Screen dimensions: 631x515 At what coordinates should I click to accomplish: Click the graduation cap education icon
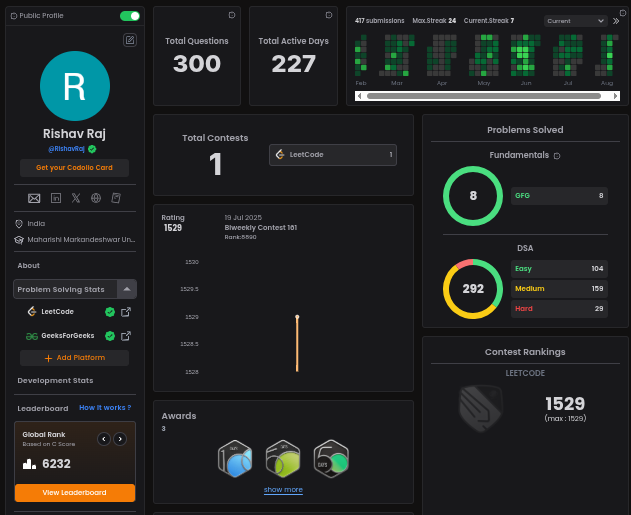point(19,240)
